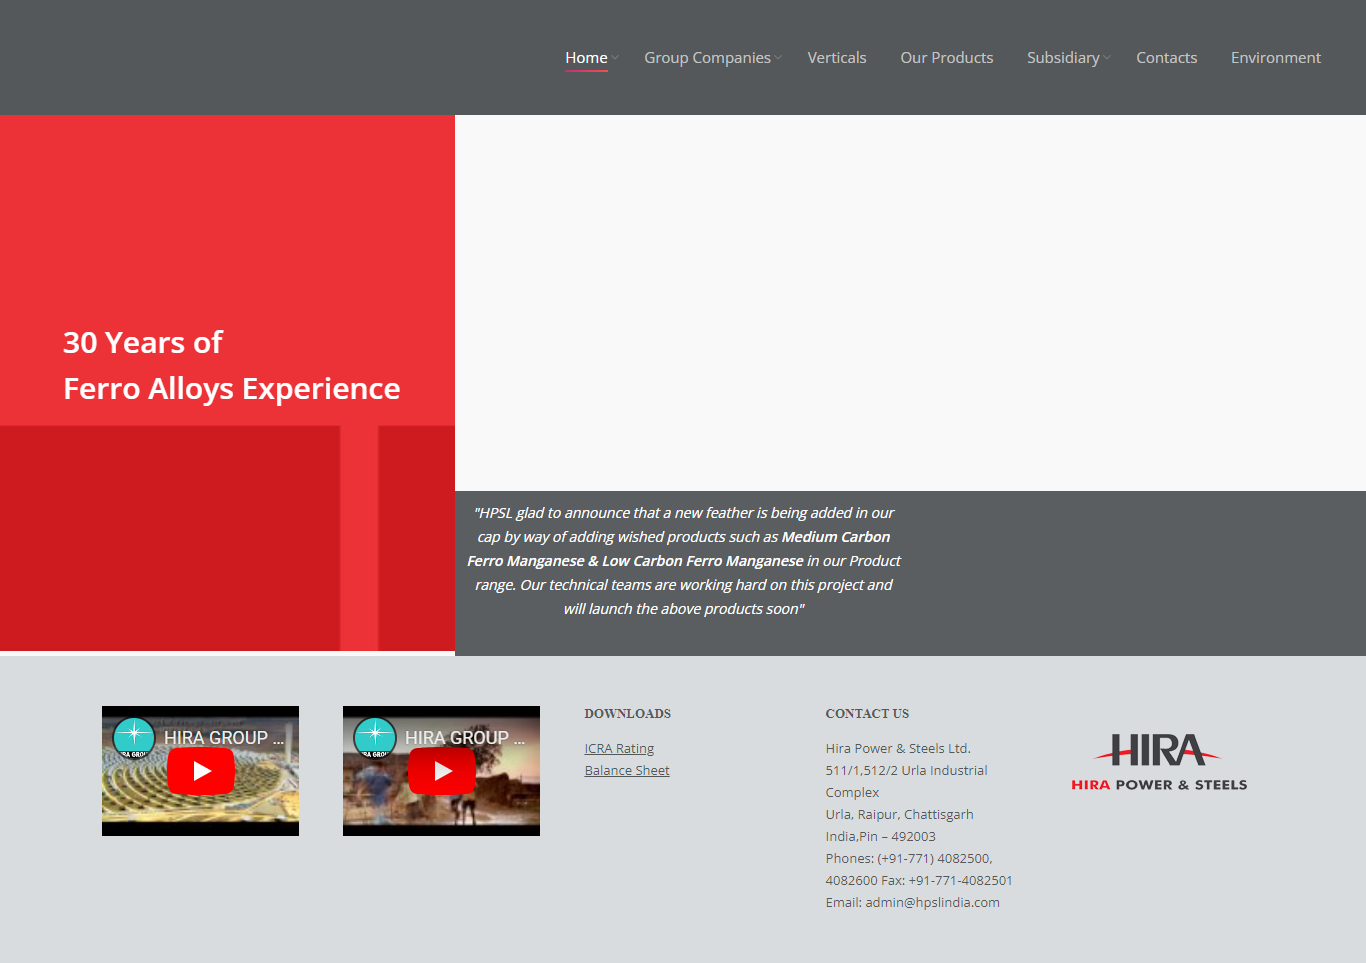Open the Home menu item
This screenshot has width=1366, height=963.
pyautogui.click(x=586, y=58)
